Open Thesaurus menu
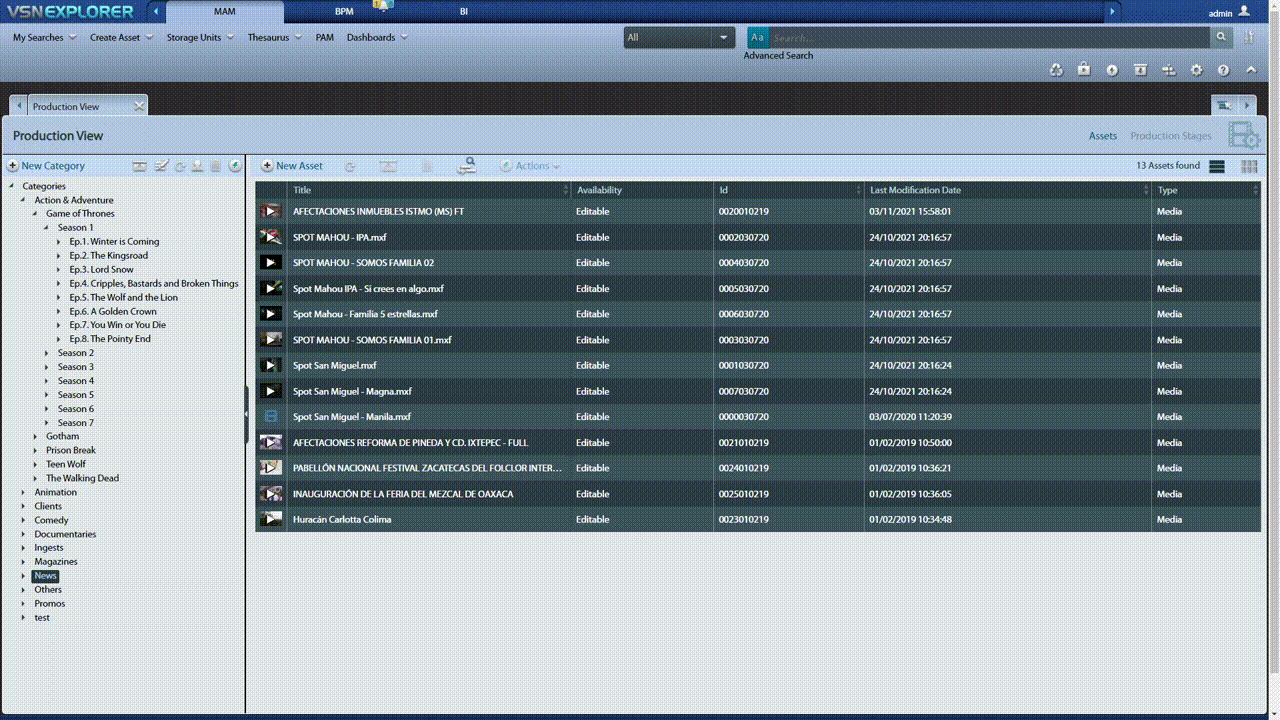 pos(275,37)
